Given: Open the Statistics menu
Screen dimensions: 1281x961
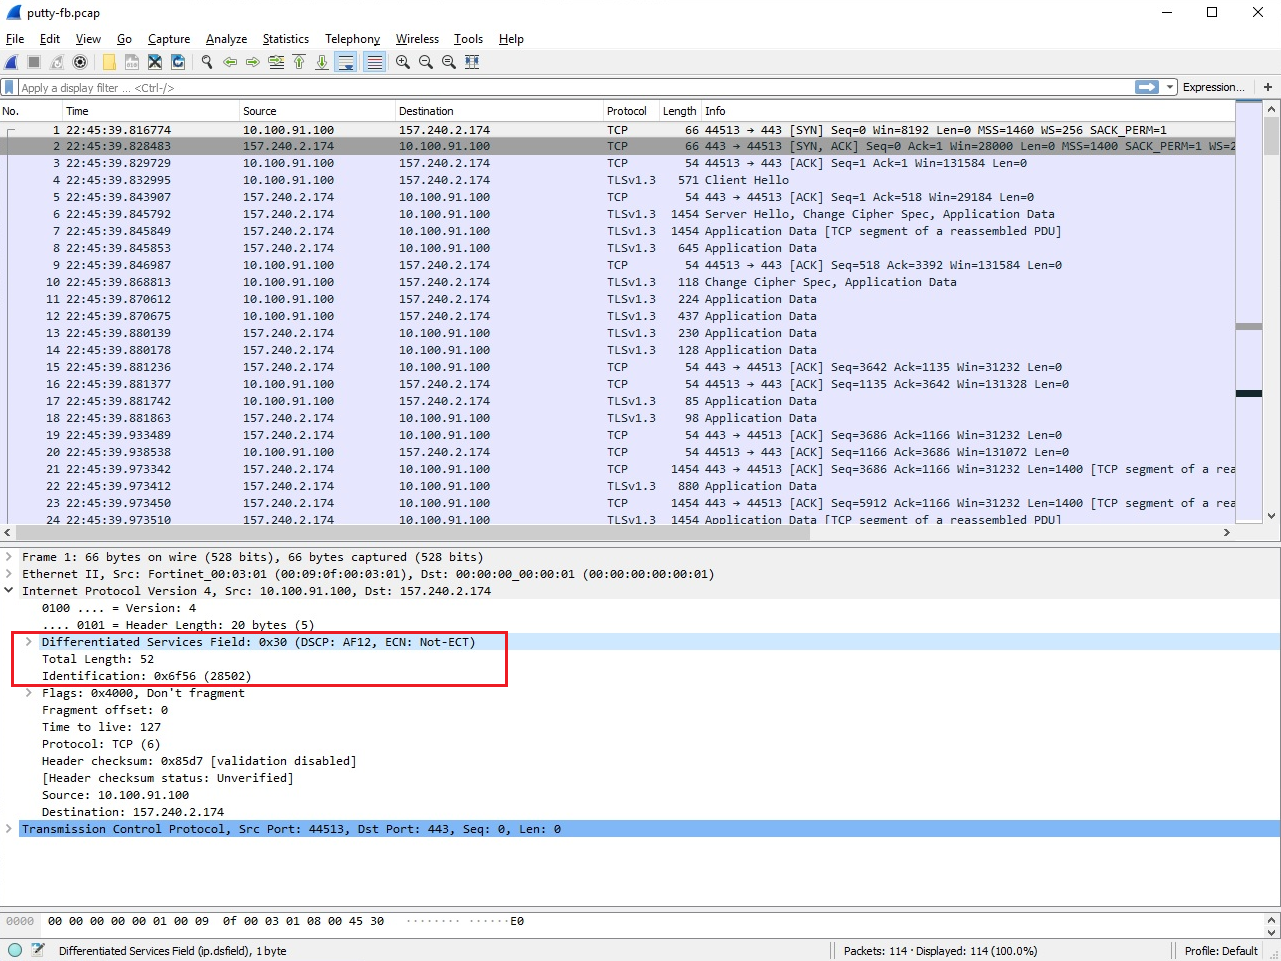Looking at the screenshot, I should (x=285, y=39).
